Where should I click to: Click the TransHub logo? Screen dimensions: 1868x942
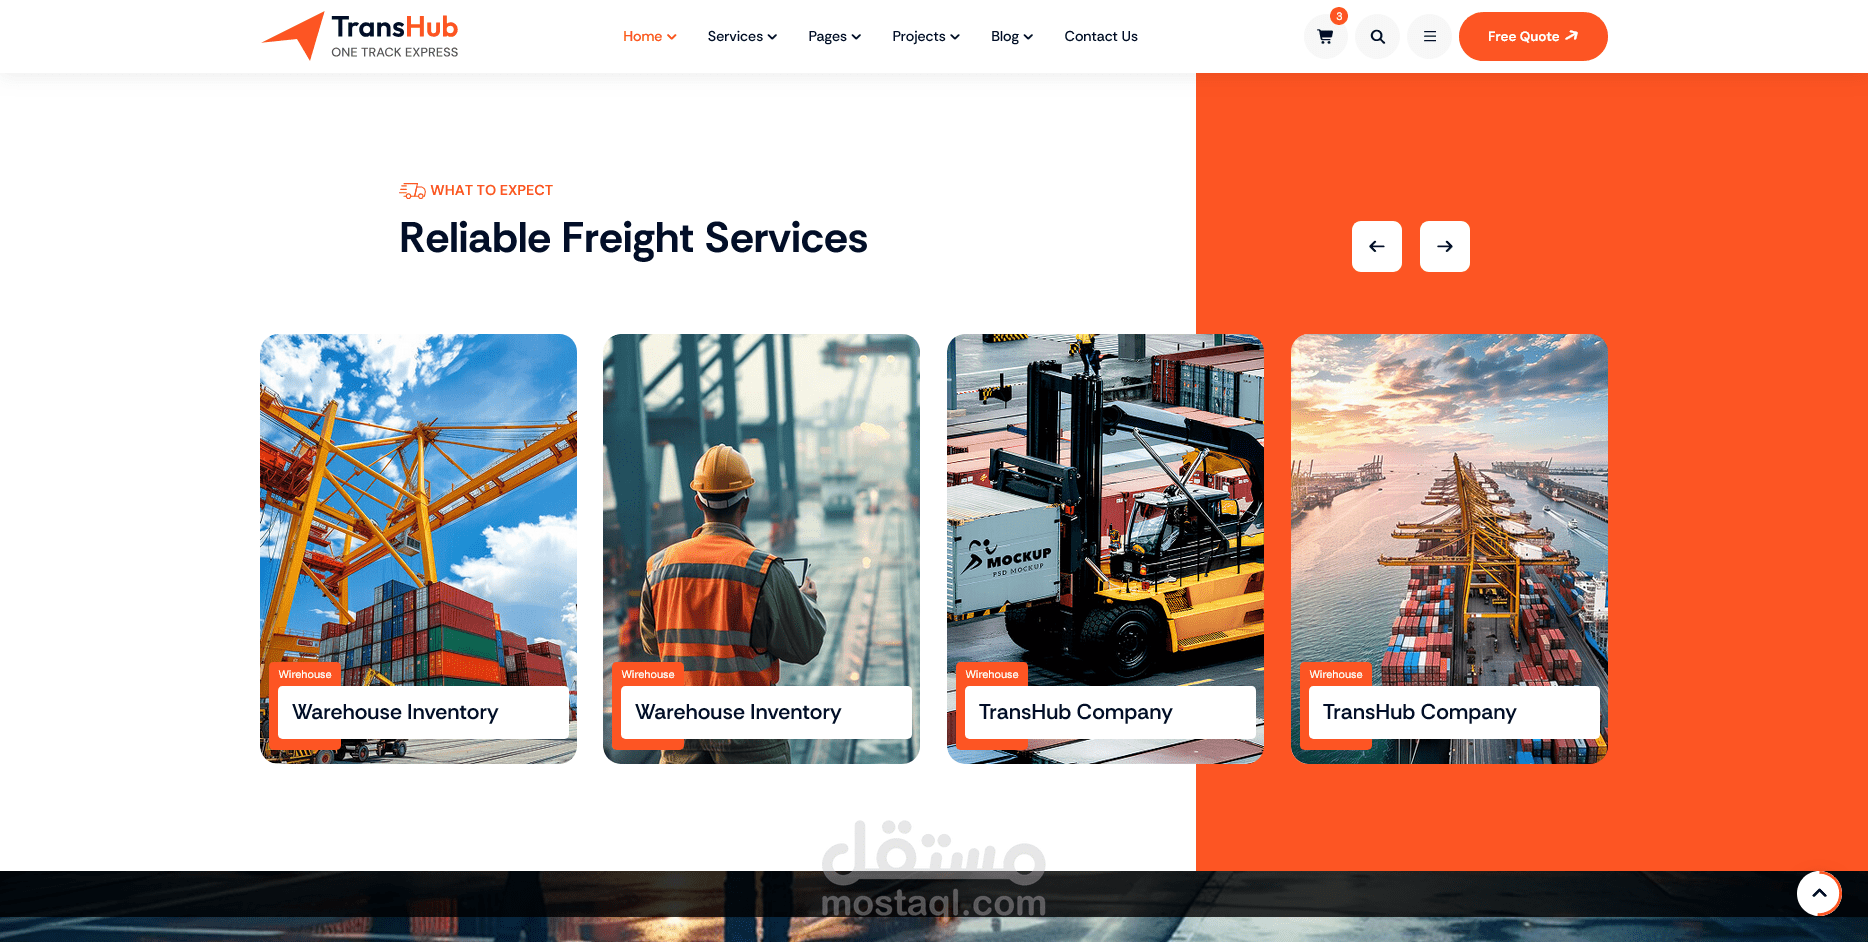360,36
